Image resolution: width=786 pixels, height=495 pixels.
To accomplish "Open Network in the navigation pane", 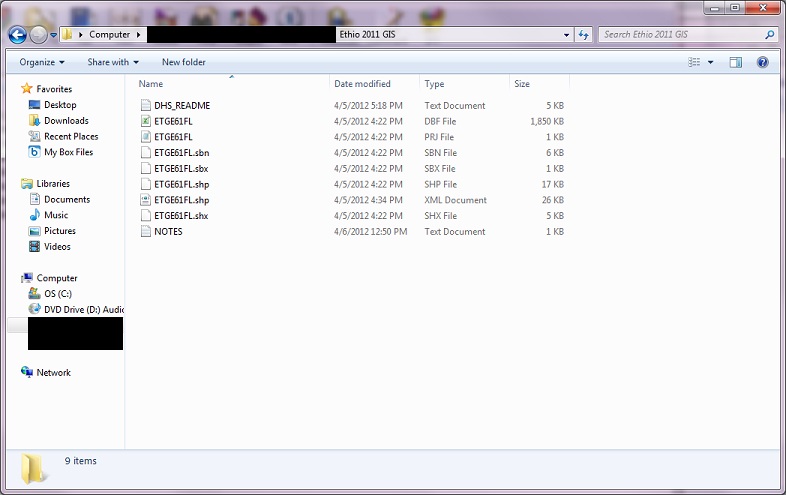I will point(53,373).
